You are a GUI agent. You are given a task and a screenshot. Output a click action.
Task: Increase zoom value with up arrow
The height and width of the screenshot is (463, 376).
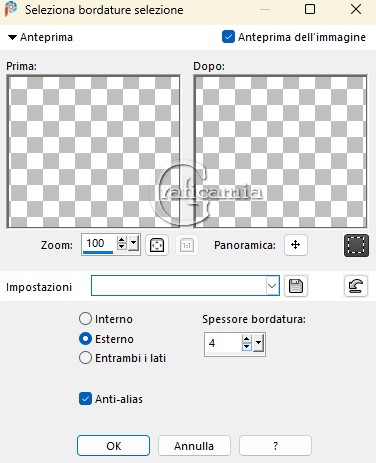pyautogui.click(x=122, y=240)
